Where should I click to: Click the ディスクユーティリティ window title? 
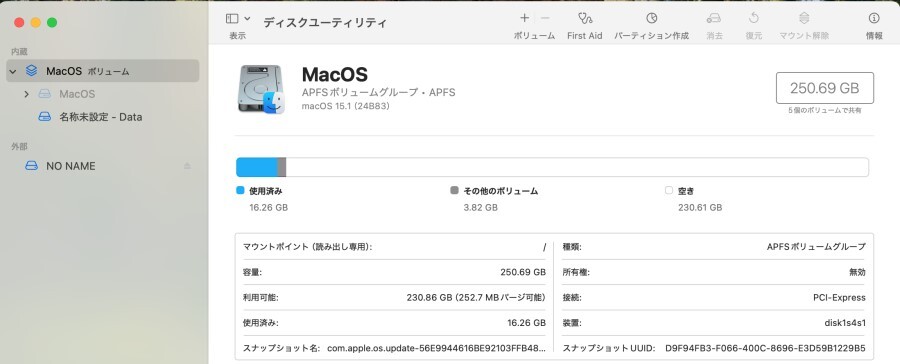click(x=325, y=23)
